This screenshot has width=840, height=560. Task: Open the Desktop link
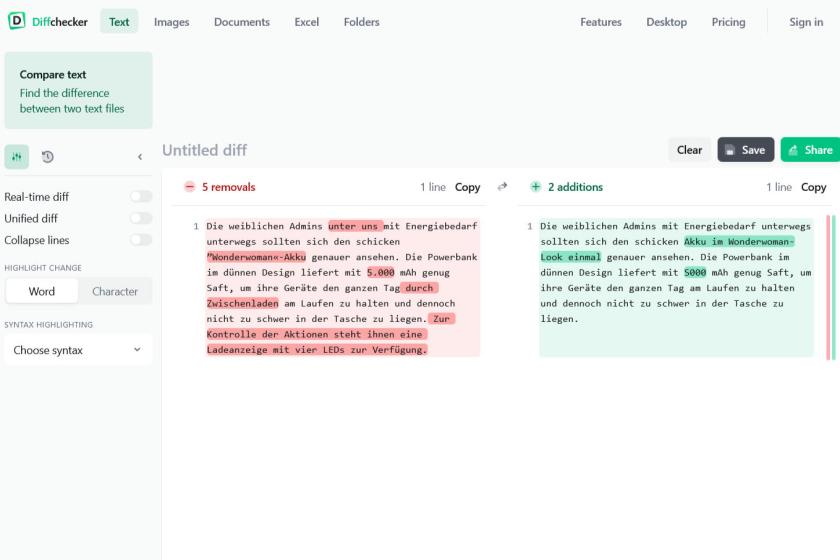coord(666,22)
